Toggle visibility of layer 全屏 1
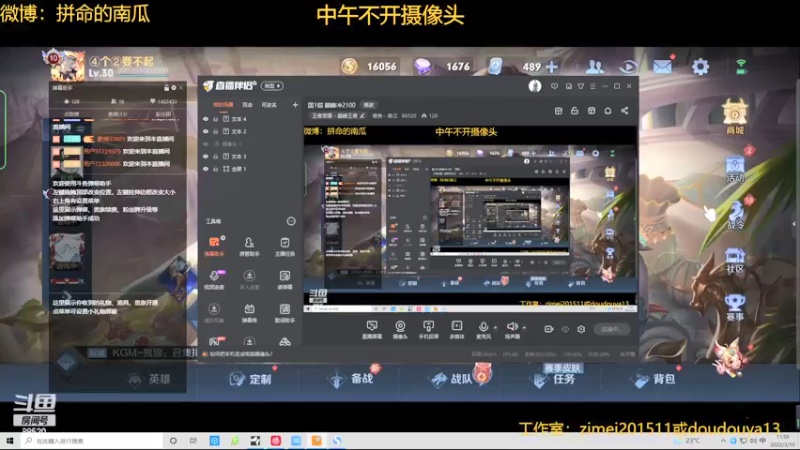 [206, 169]
